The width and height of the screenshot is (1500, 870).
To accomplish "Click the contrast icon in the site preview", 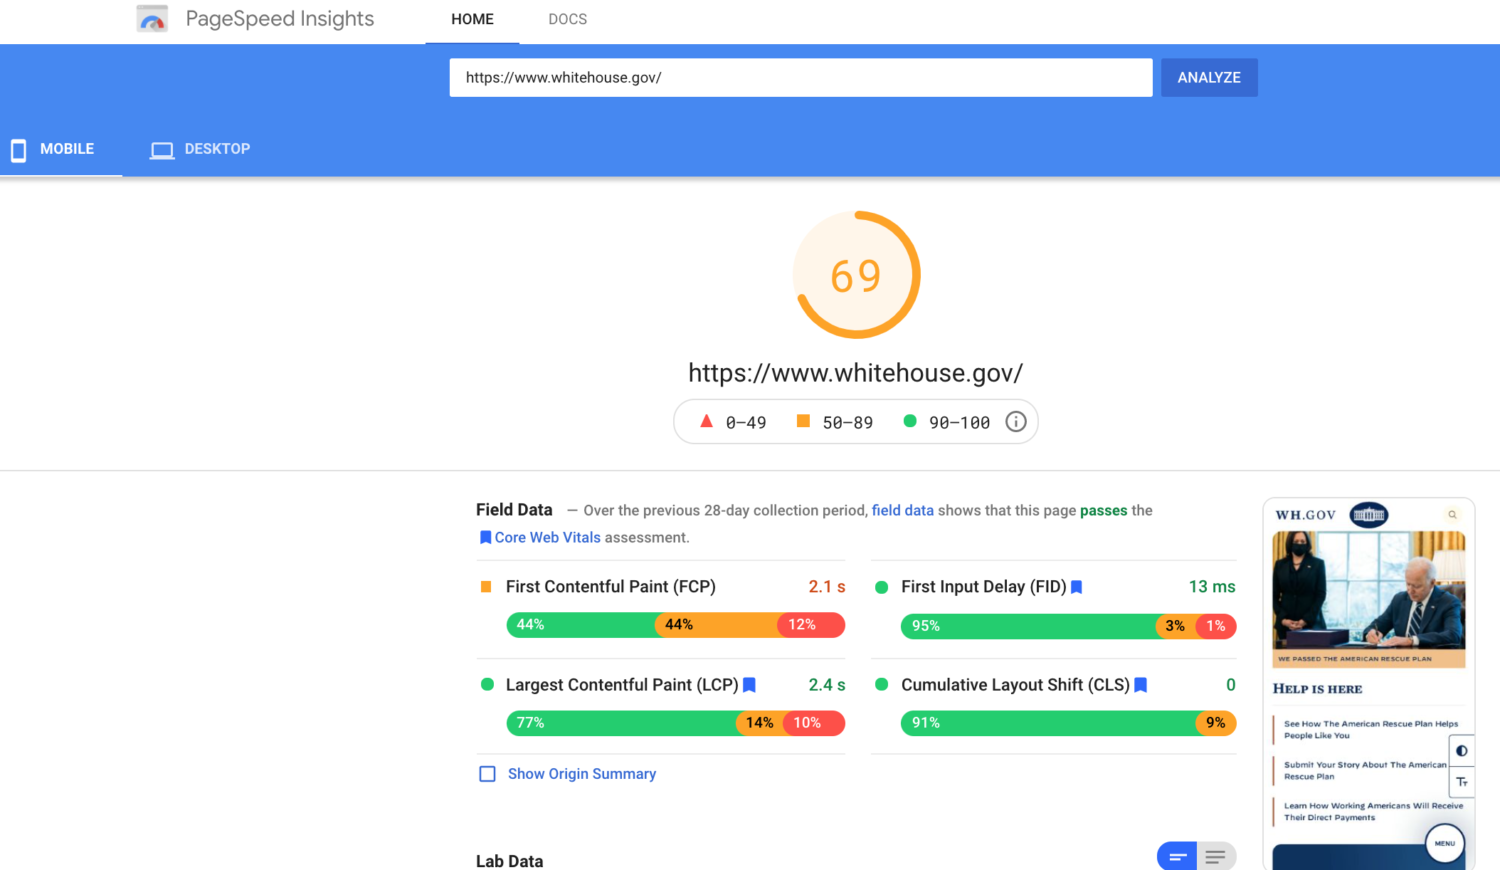I will [1461, 751].
